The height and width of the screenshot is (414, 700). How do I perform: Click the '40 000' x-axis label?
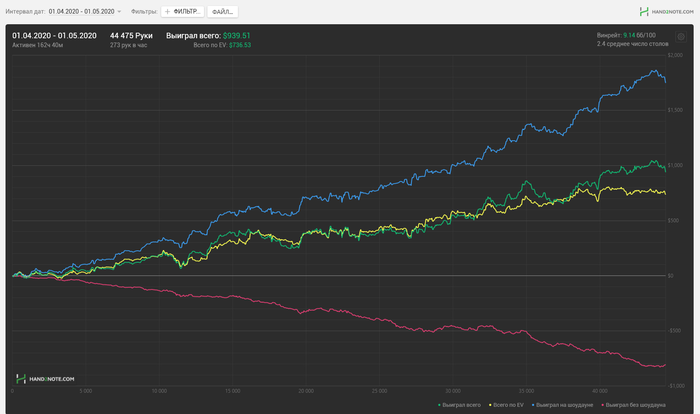(600, 391)
